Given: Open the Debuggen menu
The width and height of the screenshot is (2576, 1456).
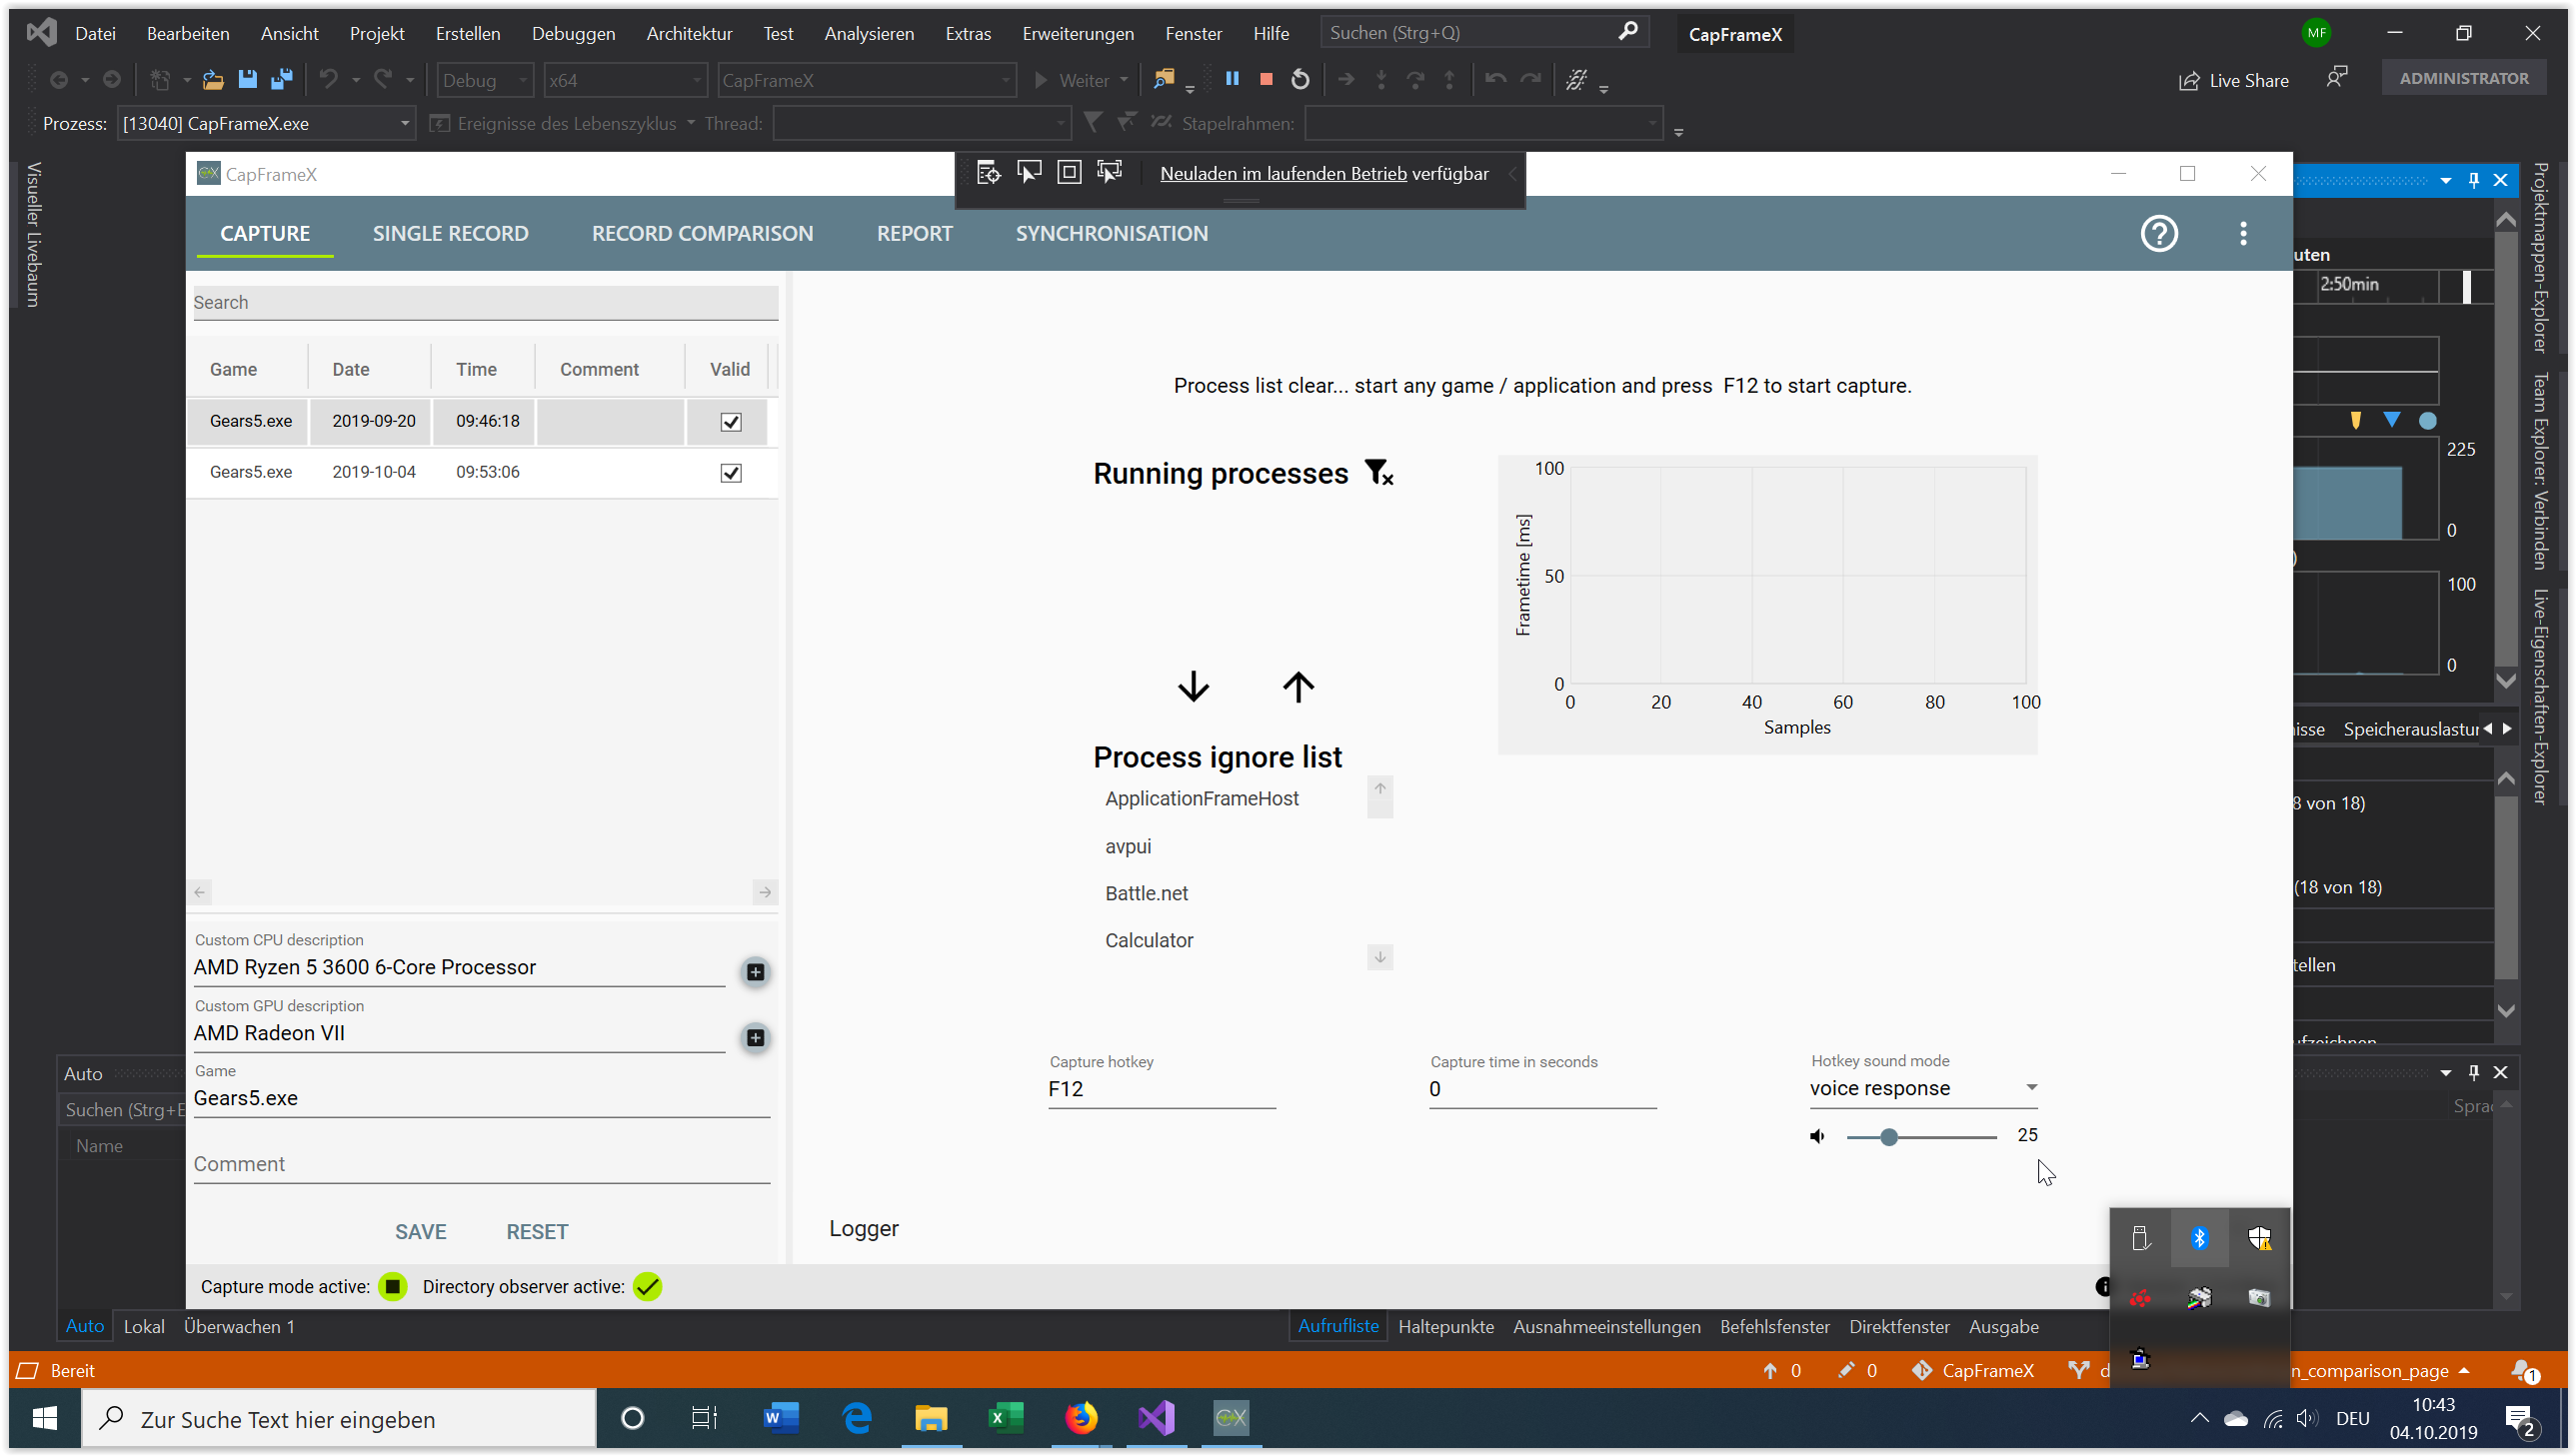Looking at the screenshot, I should point(573,34).
